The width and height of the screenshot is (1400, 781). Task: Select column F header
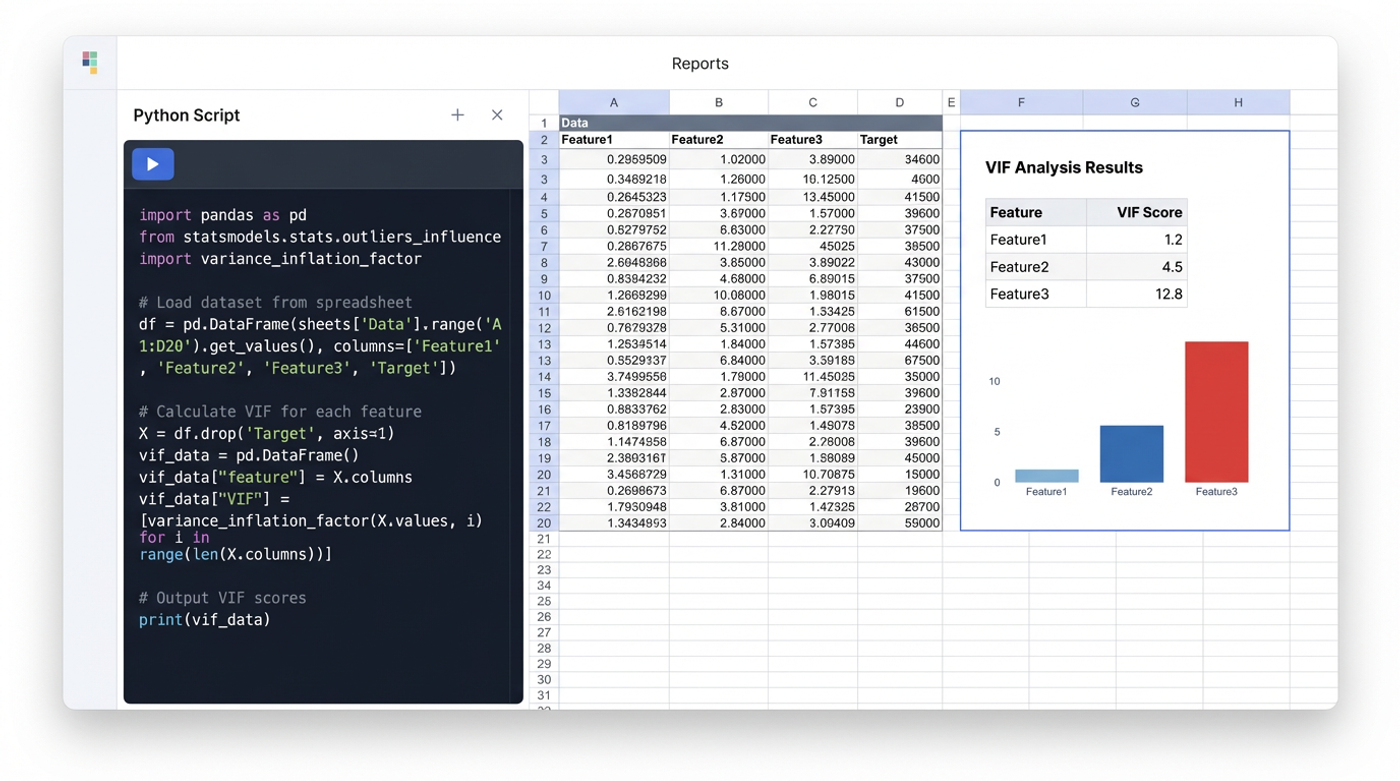(x=1021, y=102)
